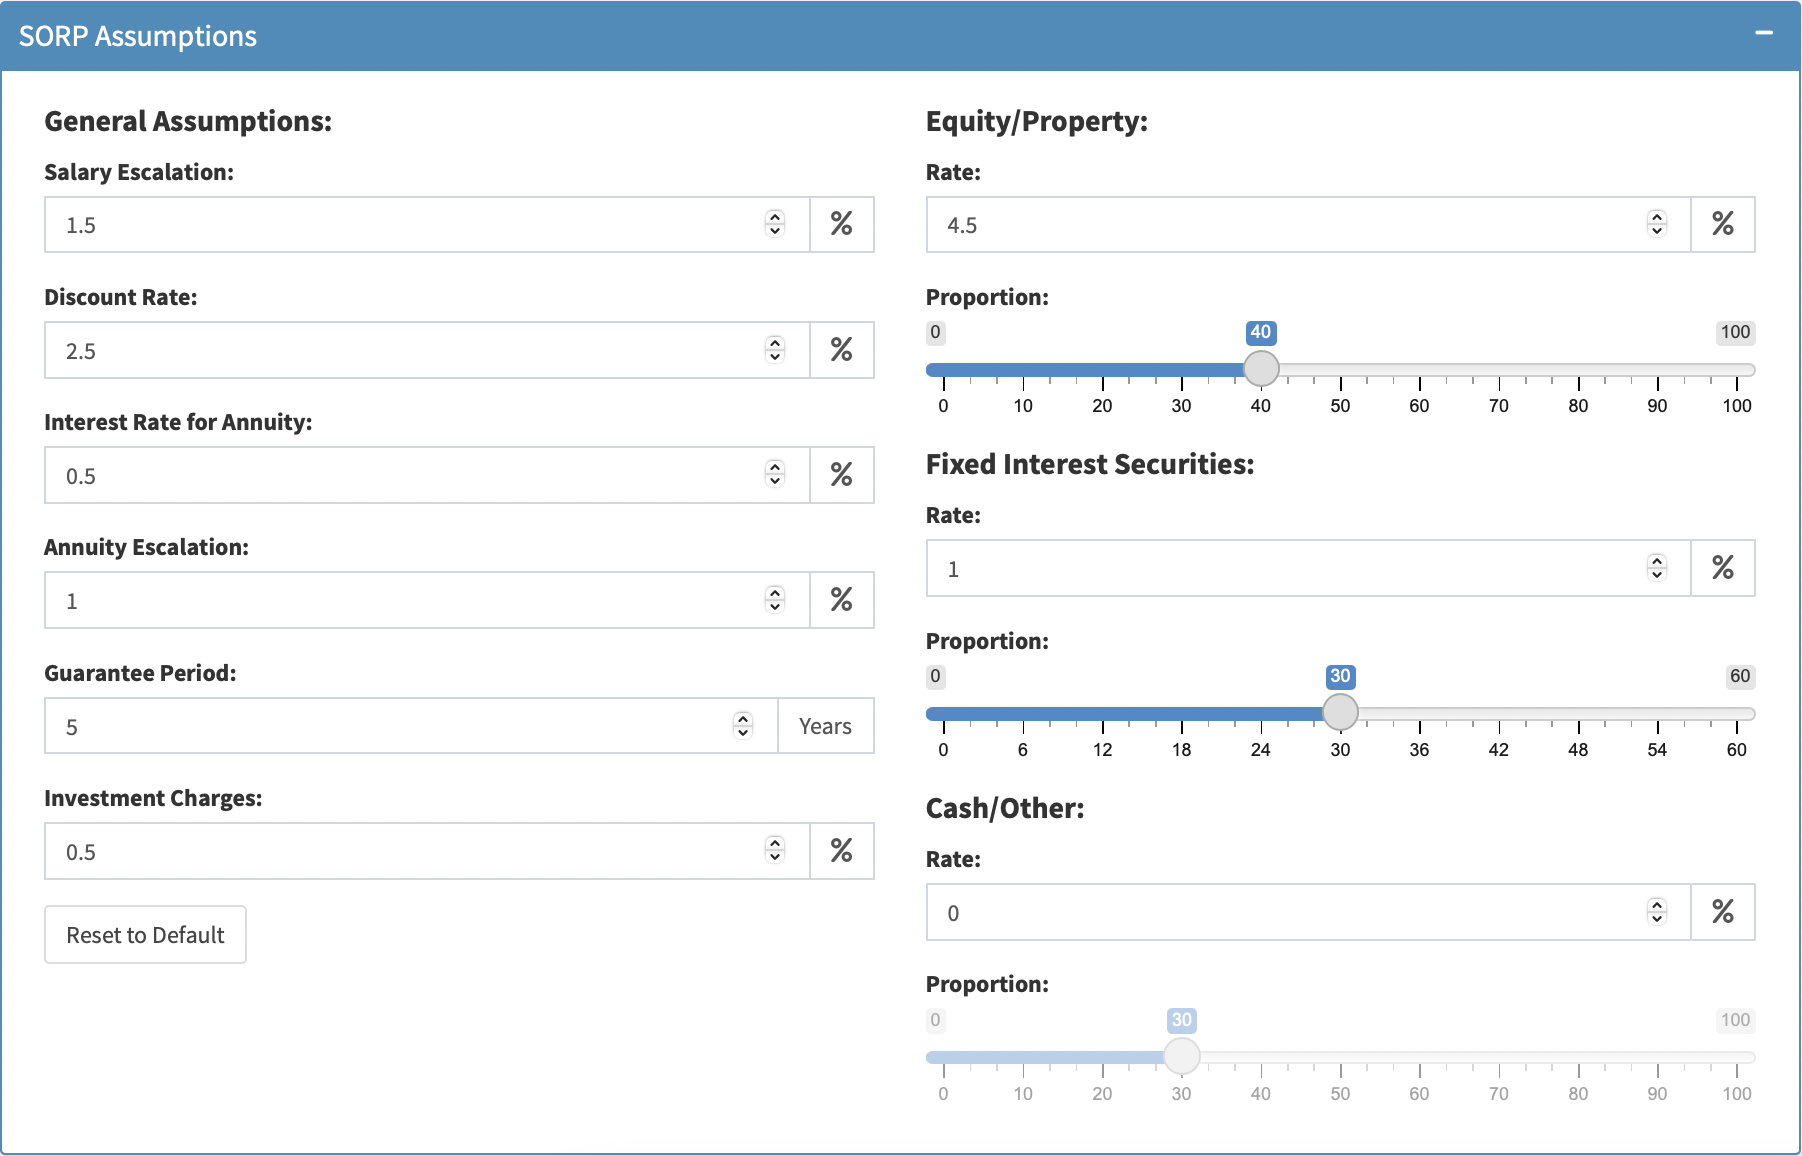Click the Investment Charges input field

click(x=400, y=852)
